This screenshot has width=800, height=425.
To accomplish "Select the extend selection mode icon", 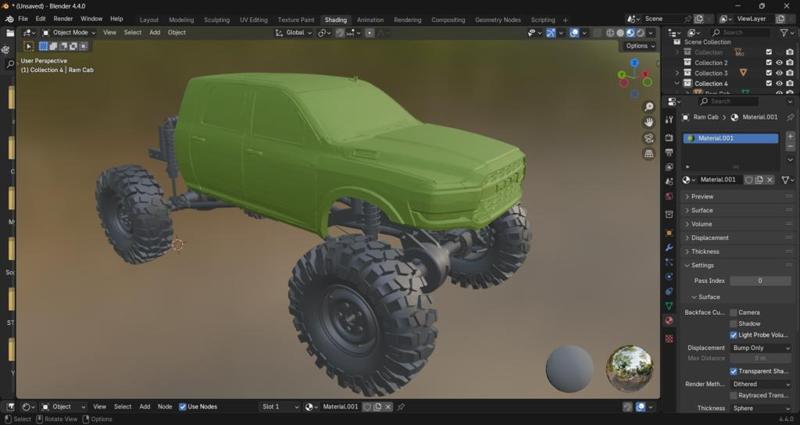I will (x=54, y=46).
